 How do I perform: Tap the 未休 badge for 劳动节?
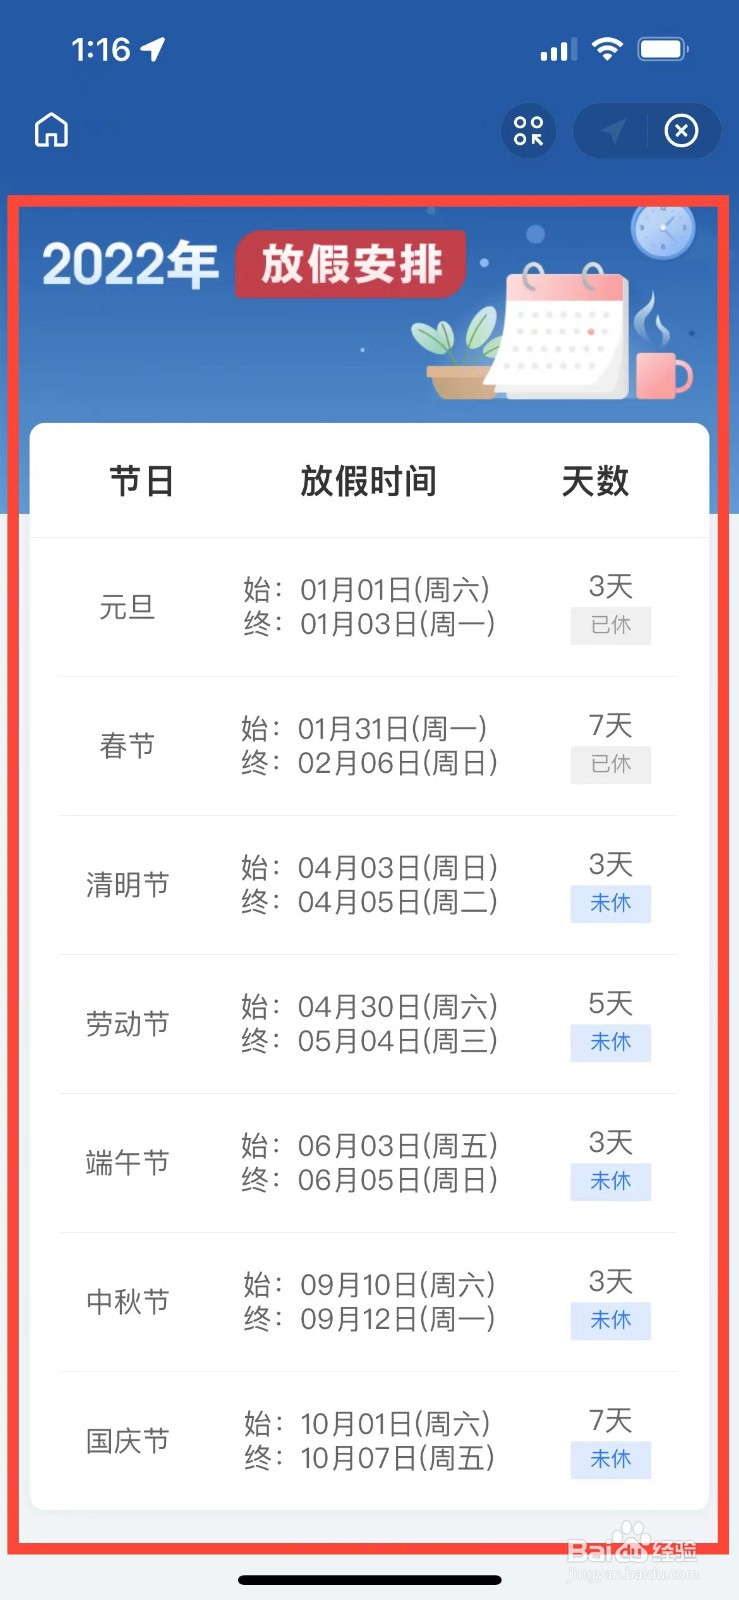click(x=610, y=1042)
